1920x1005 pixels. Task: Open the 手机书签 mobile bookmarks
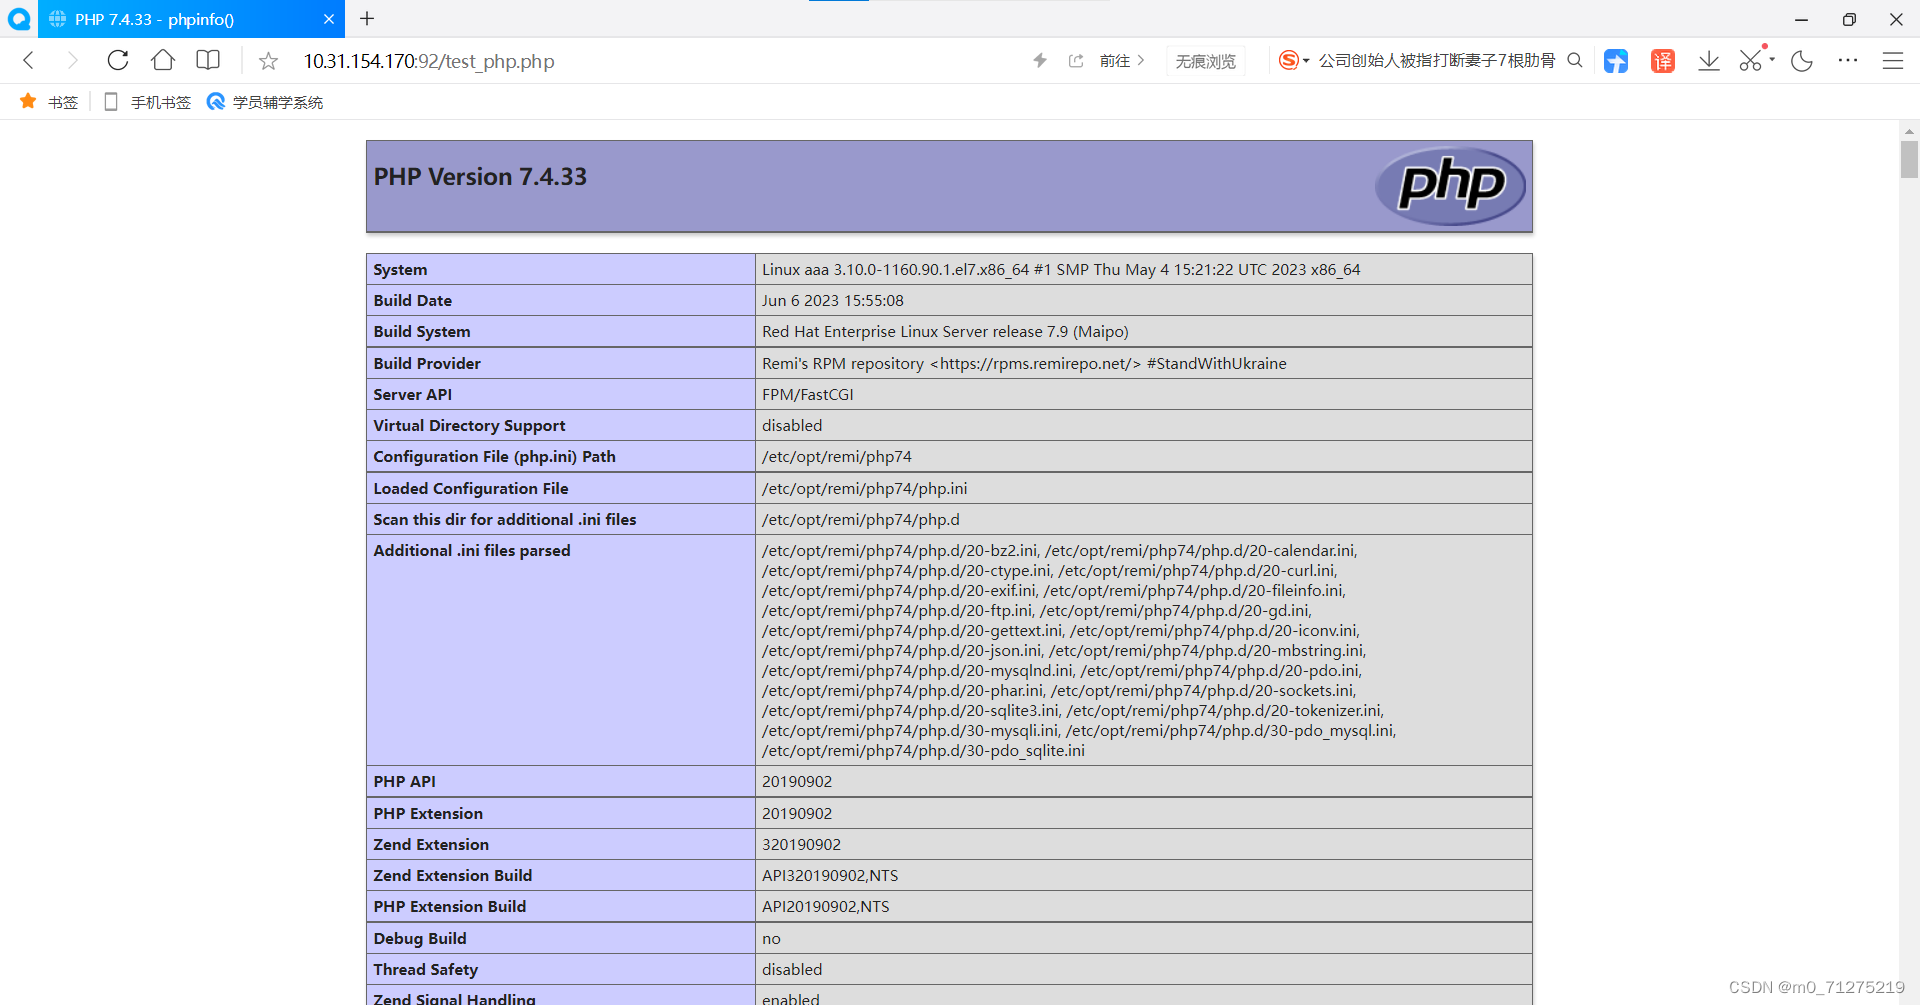coord(147,102)
